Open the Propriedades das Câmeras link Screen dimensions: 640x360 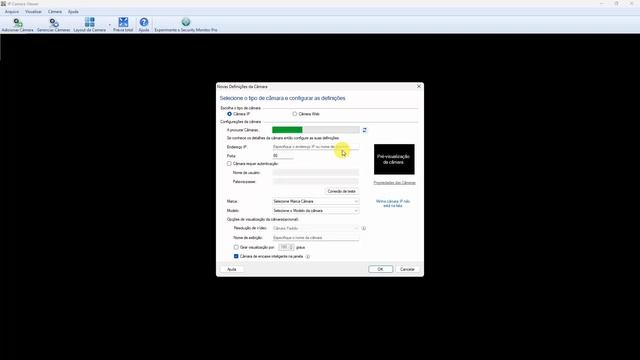point(394,183)
